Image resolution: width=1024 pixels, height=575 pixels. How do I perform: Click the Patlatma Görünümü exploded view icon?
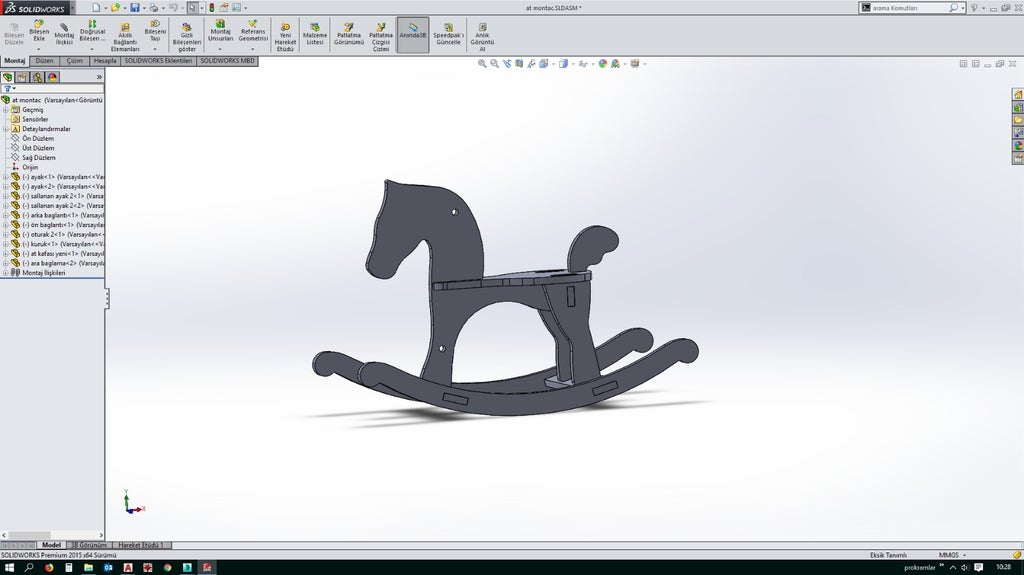click(x=349, y=34)
